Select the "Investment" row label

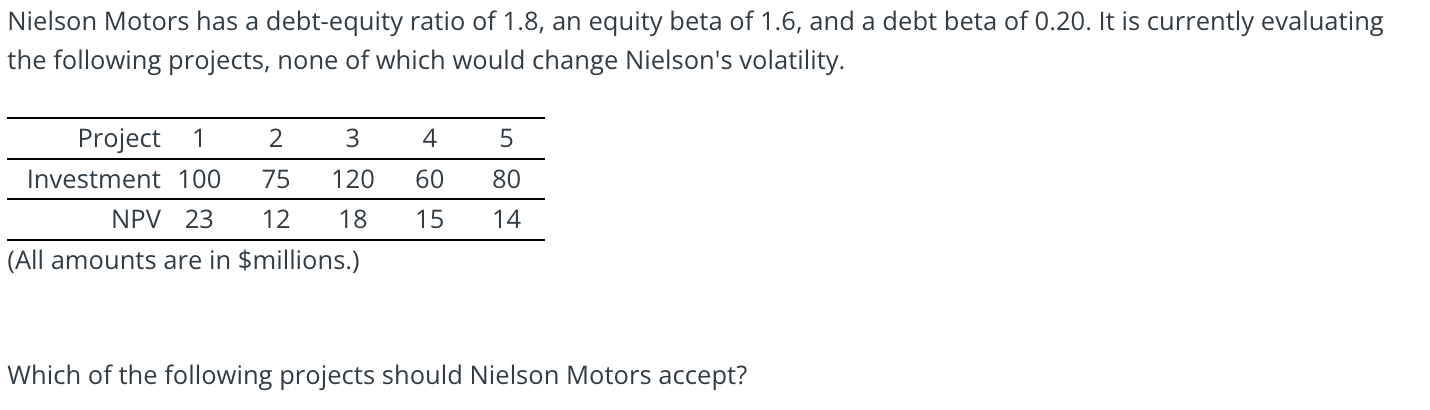tap(93, 179)
